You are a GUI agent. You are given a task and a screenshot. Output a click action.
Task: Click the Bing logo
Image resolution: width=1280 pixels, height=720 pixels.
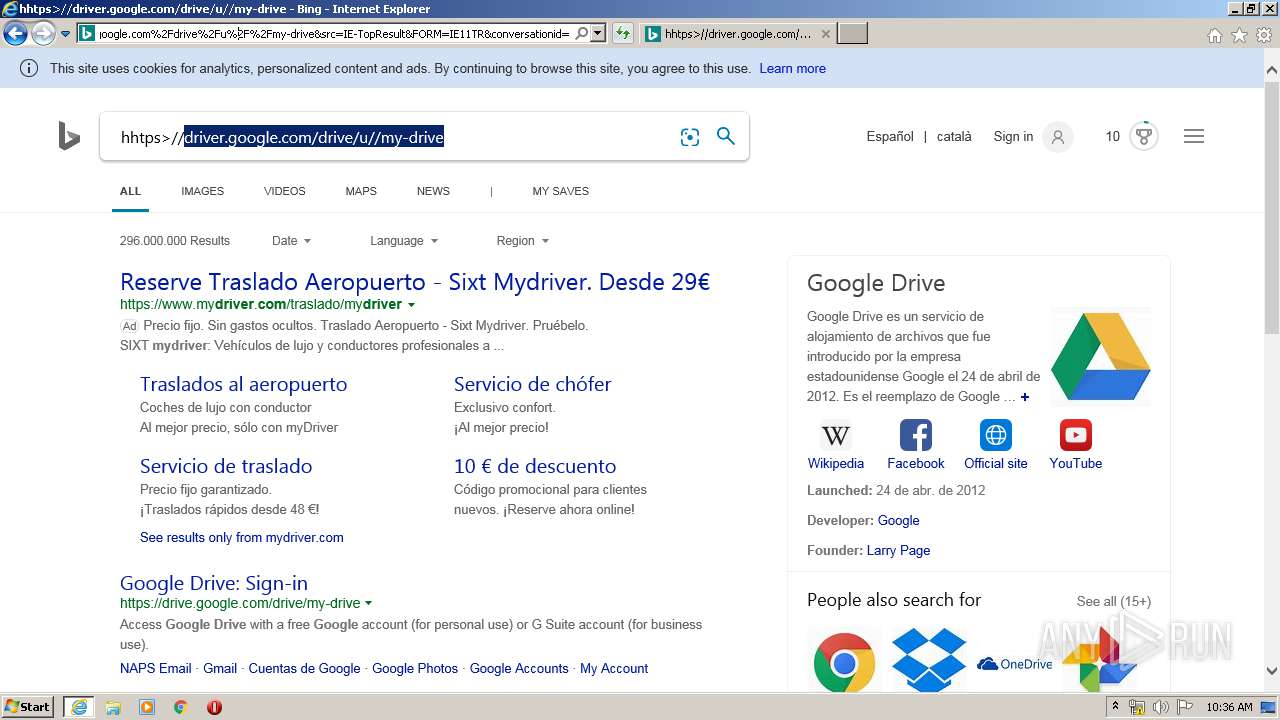click(x=68, y=137)
